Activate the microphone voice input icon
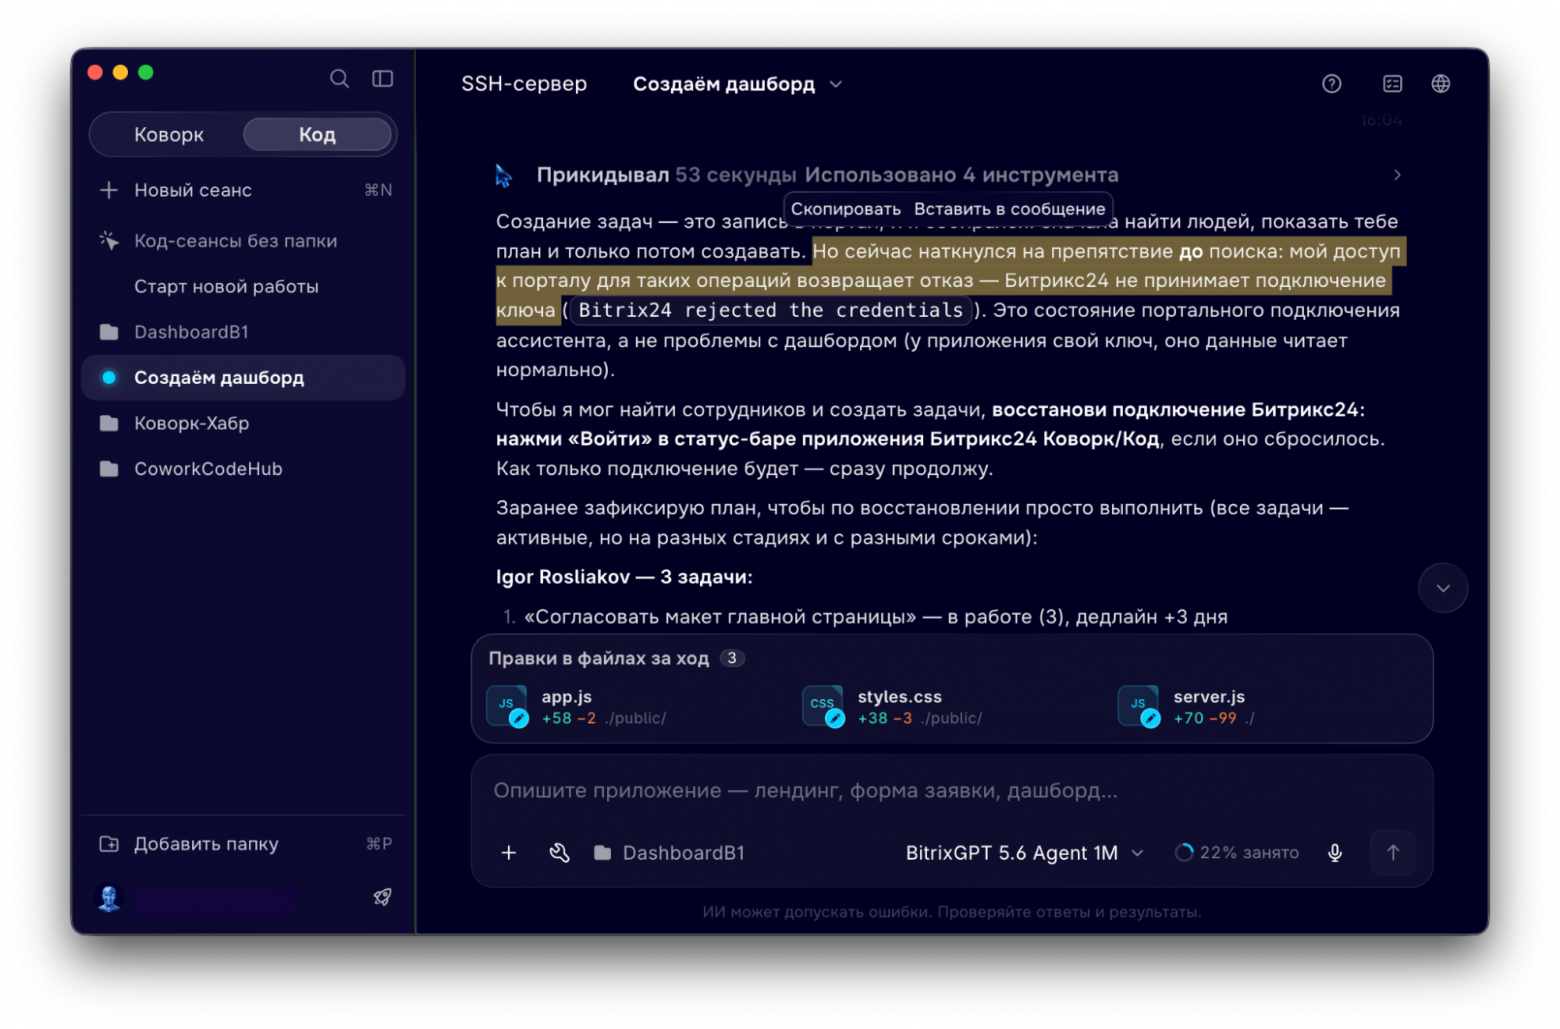This screenshot has height=1029, width=1560. 1334,853
